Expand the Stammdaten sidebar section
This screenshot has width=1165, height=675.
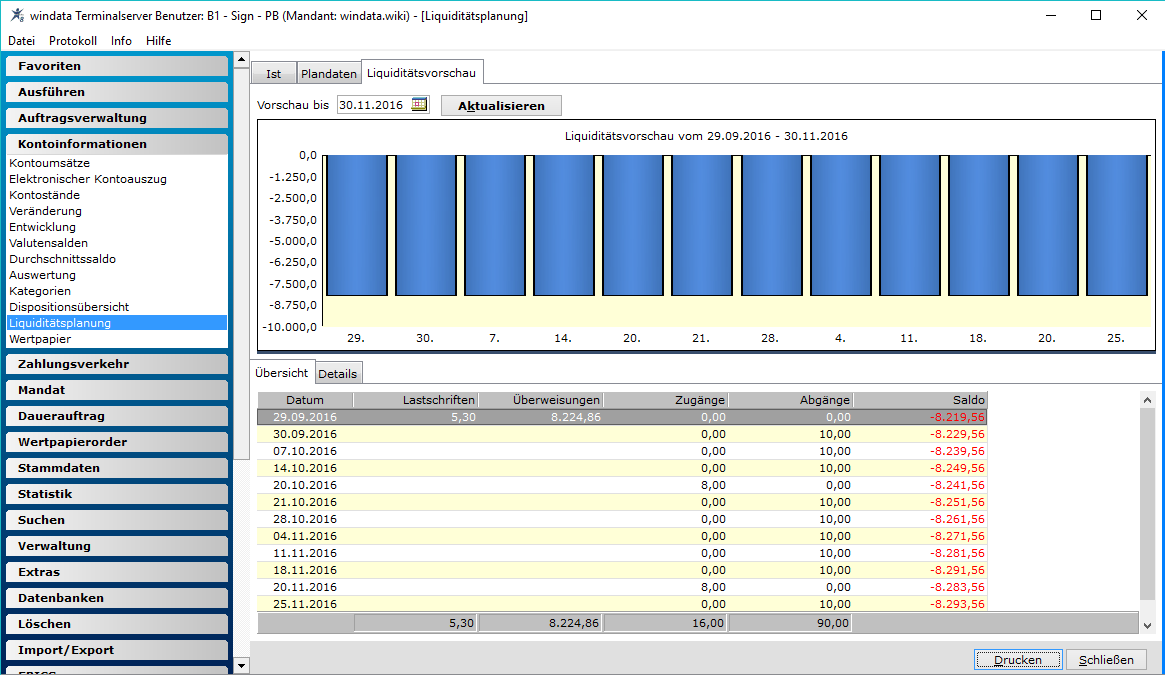click(117, 468)
